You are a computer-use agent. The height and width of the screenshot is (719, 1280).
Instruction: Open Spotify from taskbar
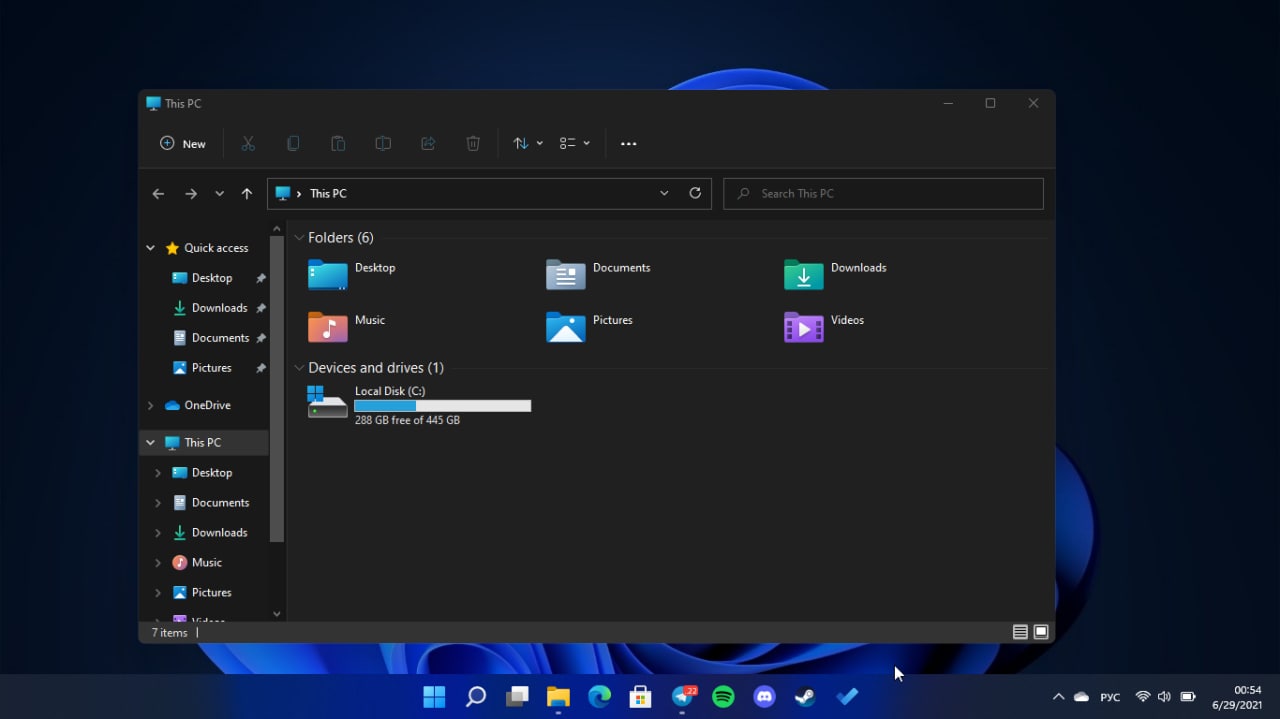[723, 697]
